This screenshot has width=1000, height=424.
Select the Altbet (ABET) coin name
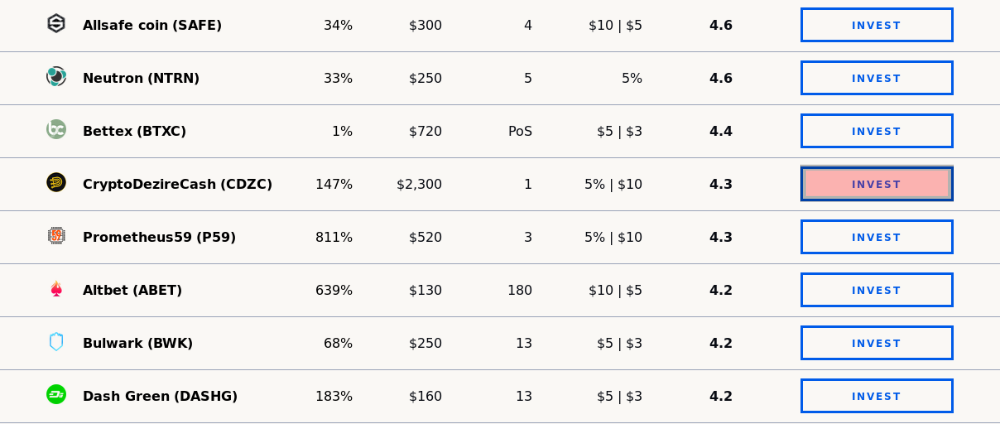click(132, 290)
